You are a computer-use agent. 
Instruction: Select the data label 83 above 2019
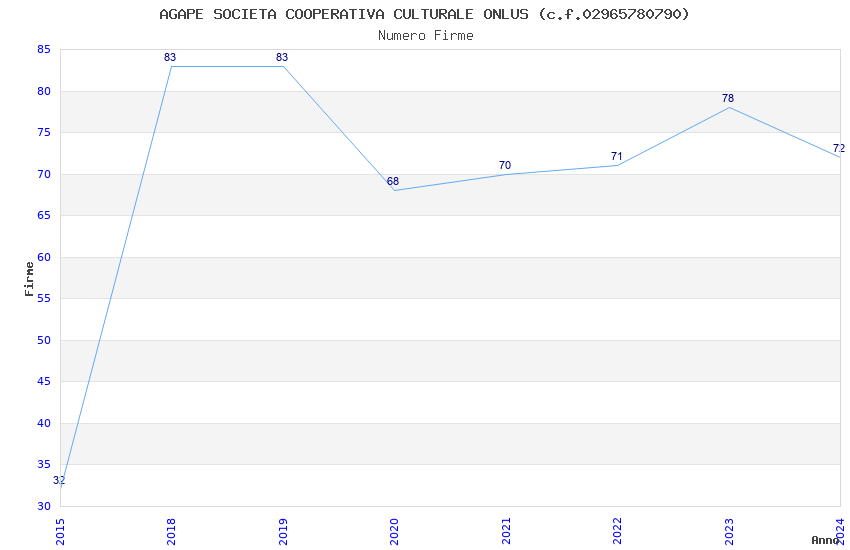(x=282, y=57)
